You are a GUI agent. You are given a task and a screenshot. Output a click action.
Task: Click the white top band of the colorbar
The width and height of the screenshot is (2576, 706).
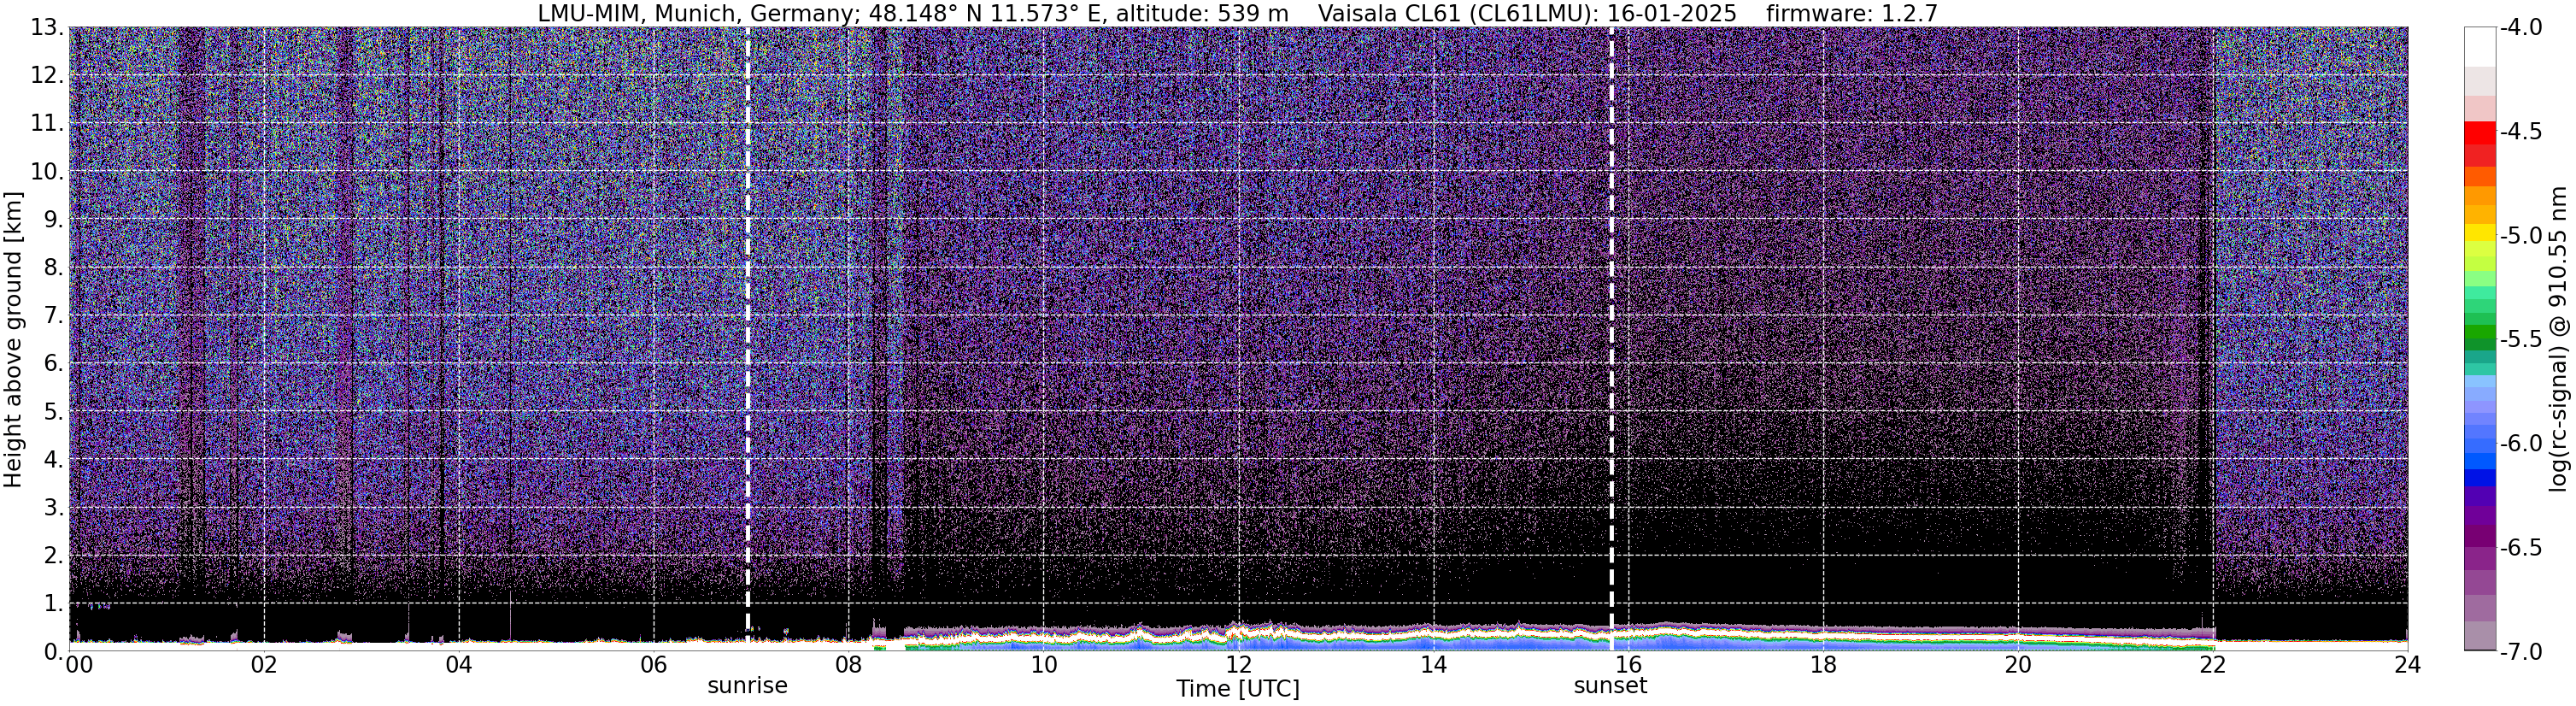[x=2480, y=46]
